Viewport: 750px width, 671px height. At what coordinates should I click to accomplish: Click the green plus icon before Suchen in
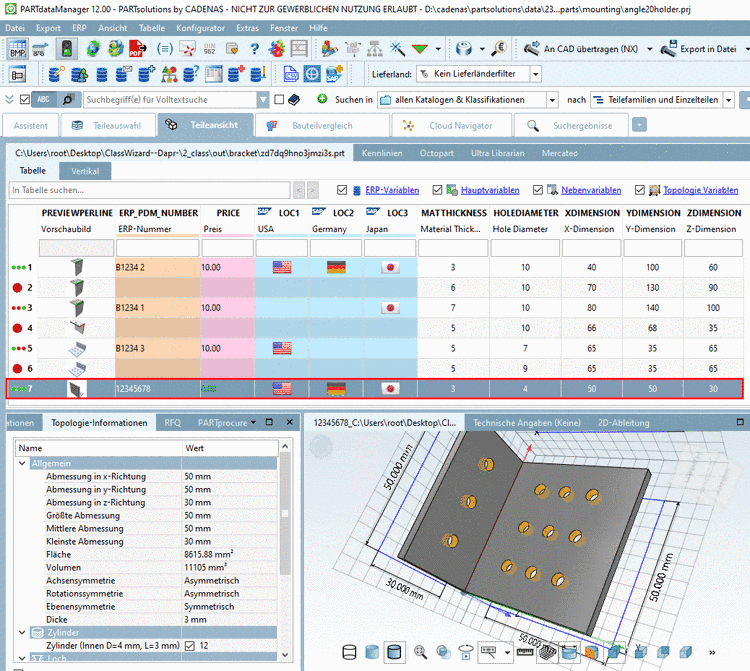[322, 99]
